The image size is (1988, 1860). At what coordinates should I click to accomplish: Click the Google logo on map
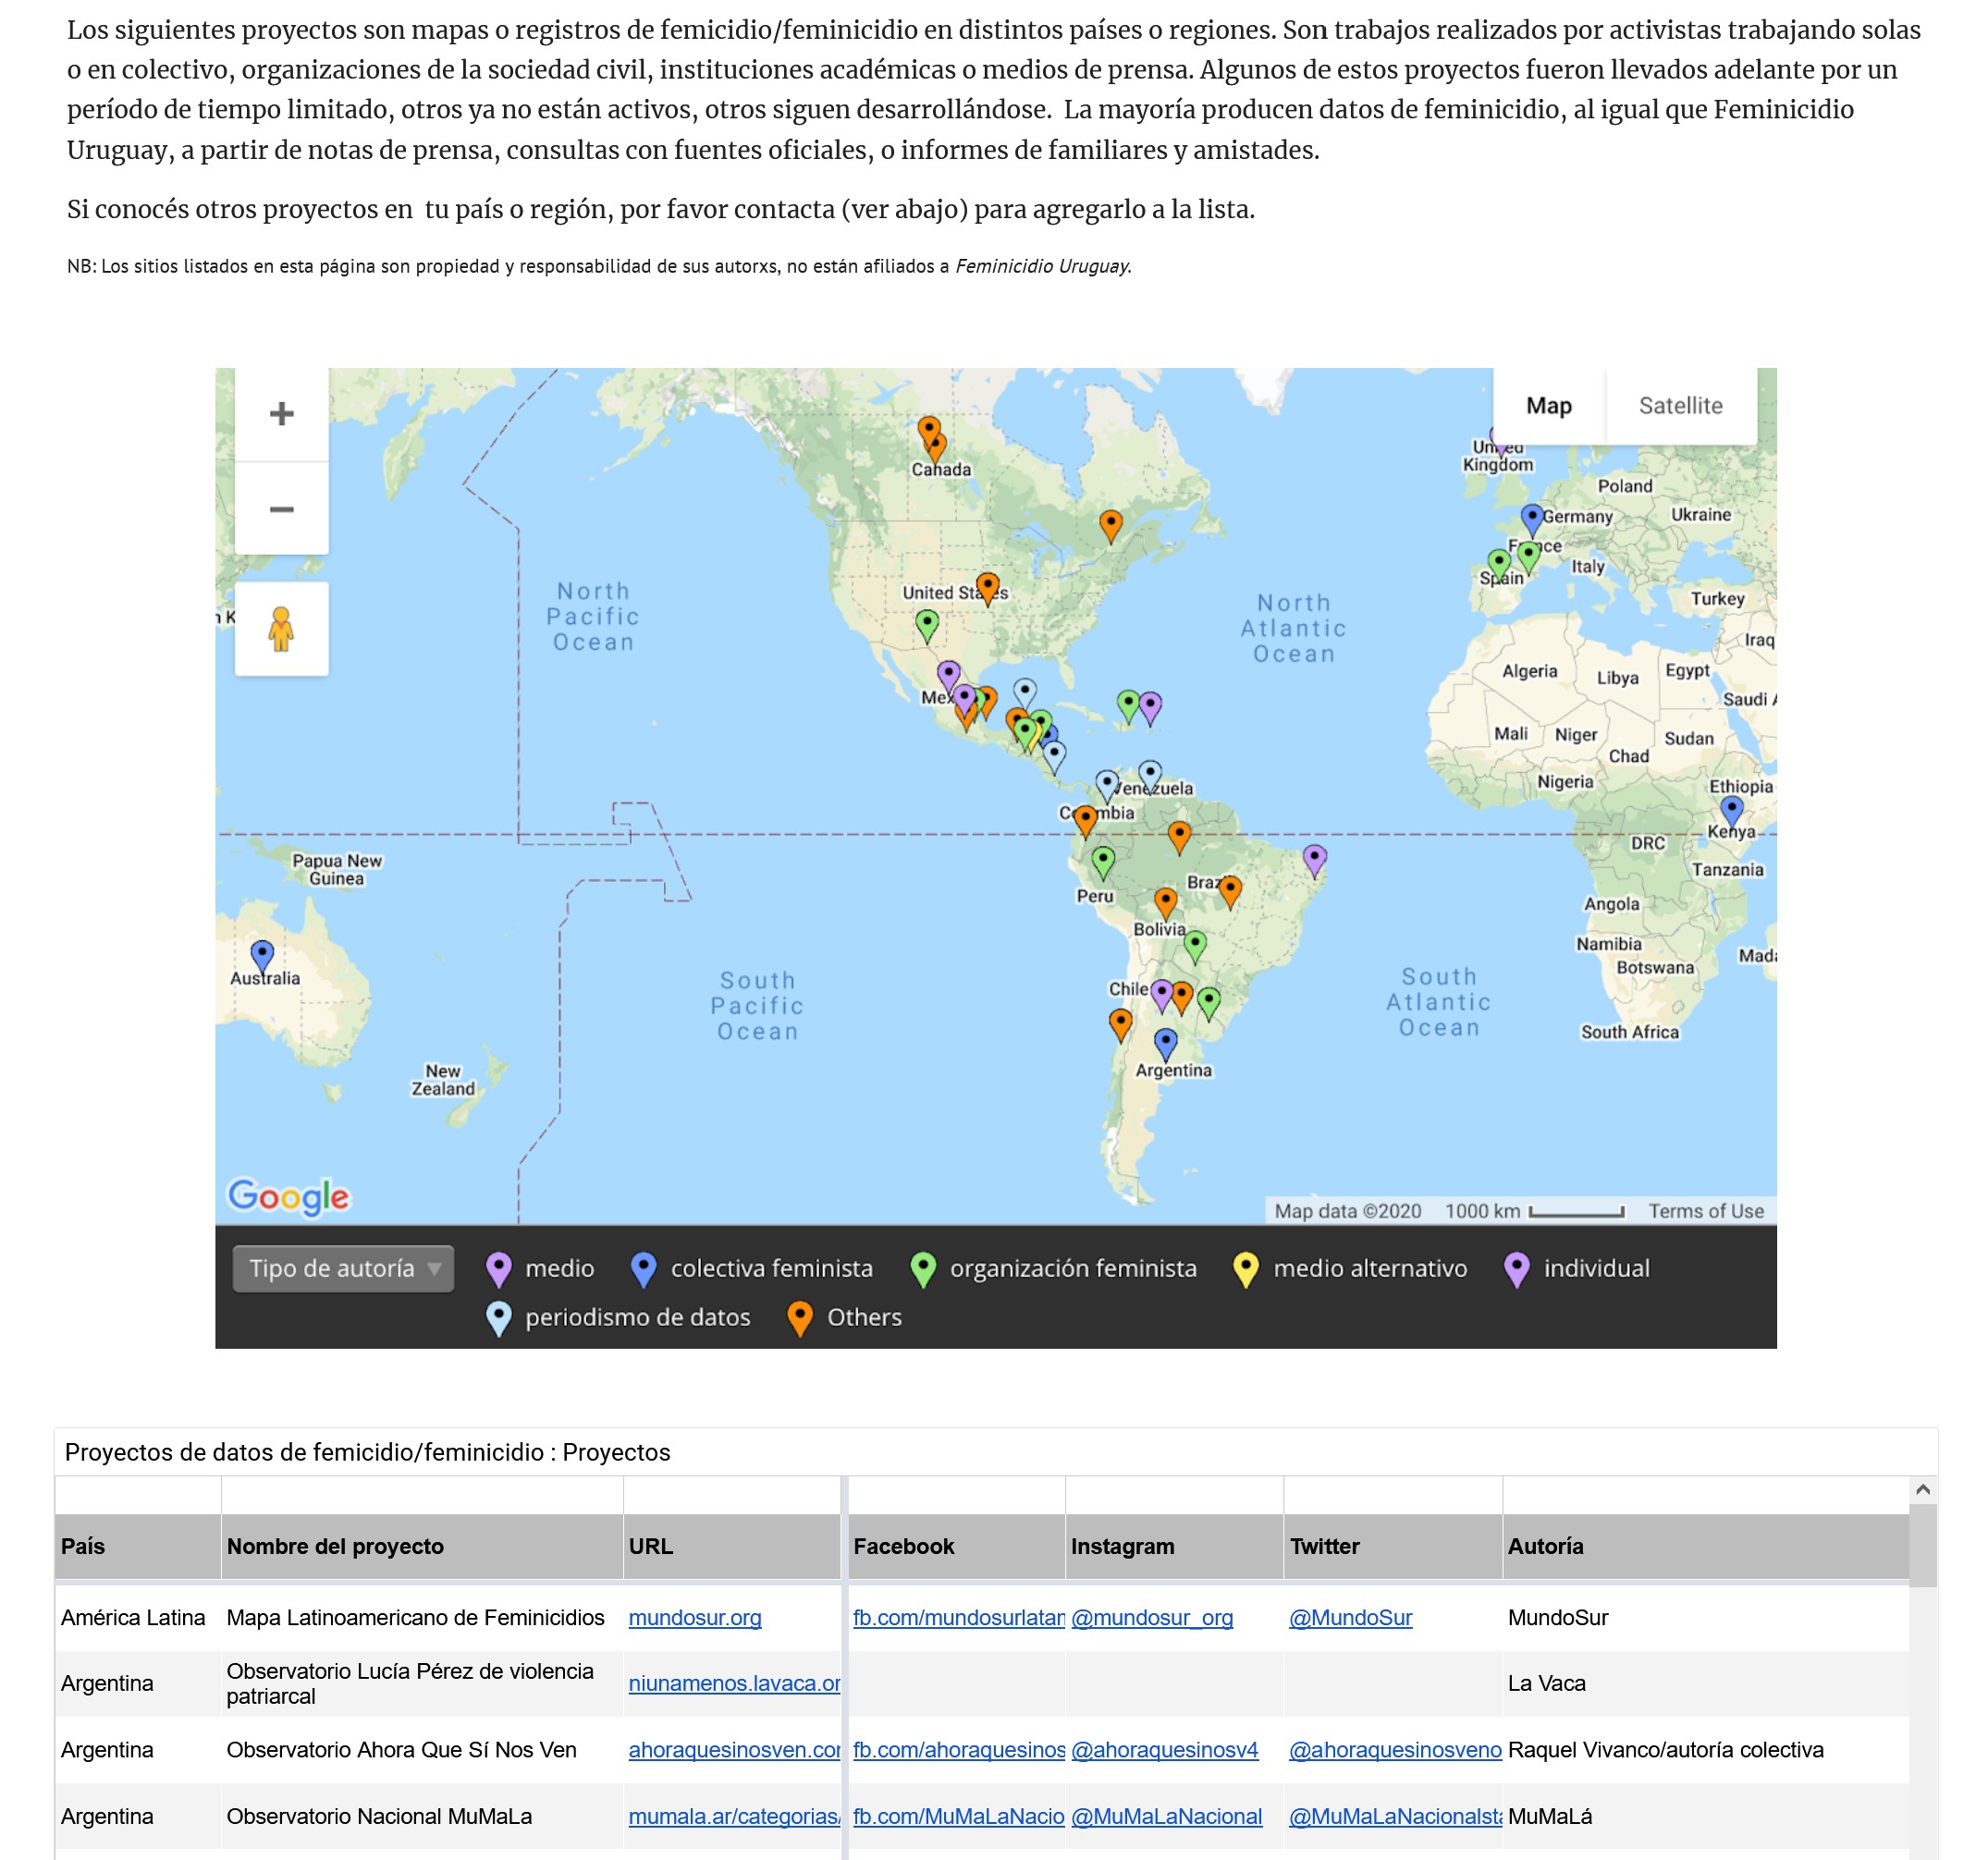[x=289, y=1196]
